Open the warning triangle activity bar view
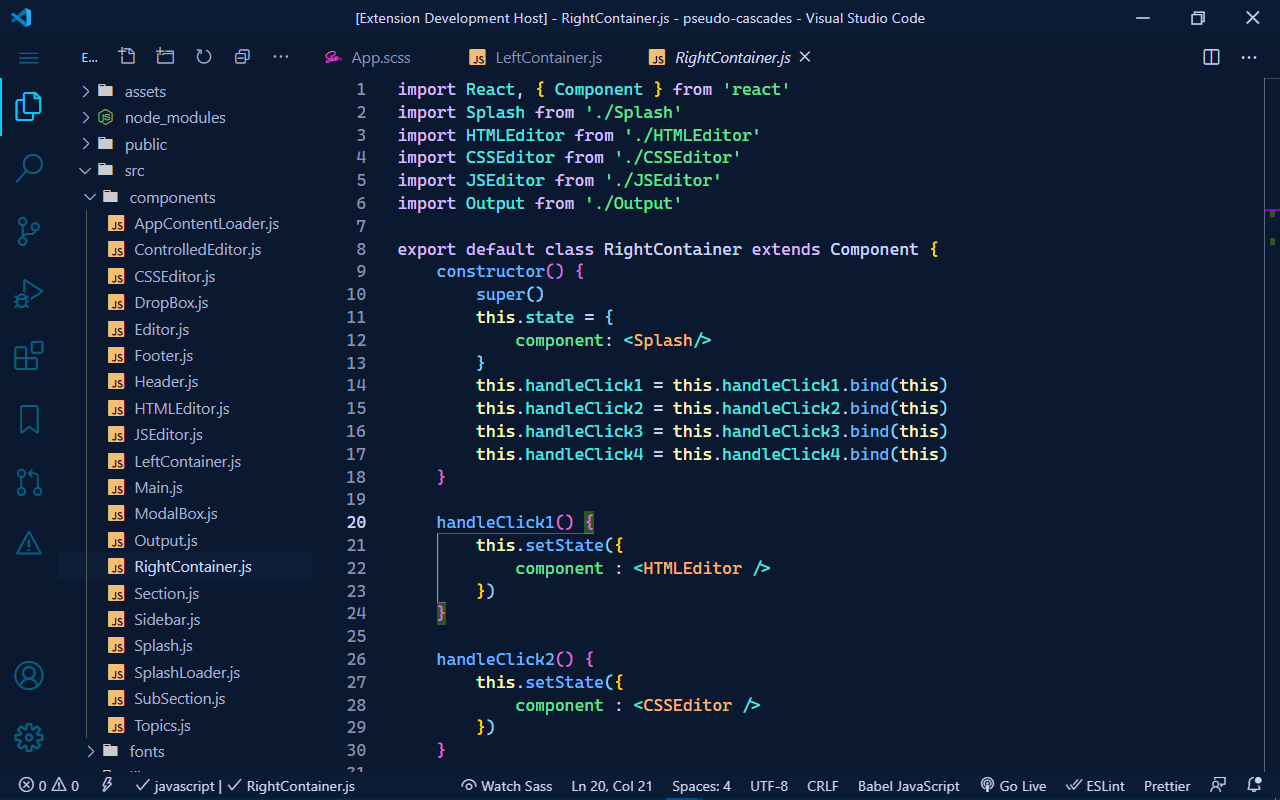 (29, 544)
